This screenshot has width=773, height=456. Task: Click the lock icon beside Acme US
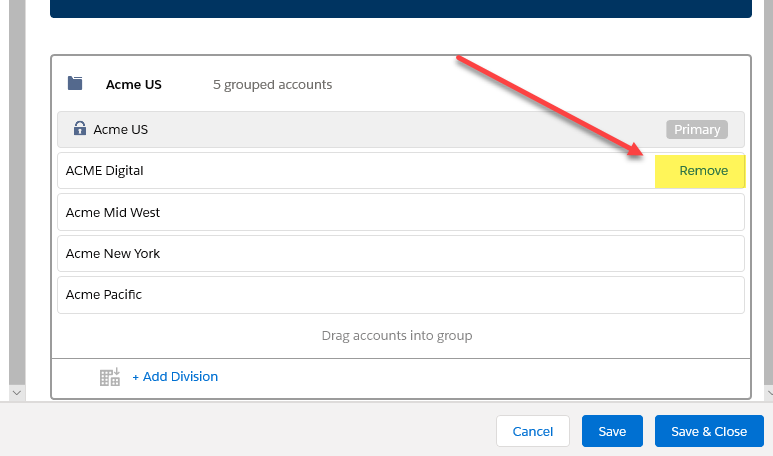[x=79, y=128]
